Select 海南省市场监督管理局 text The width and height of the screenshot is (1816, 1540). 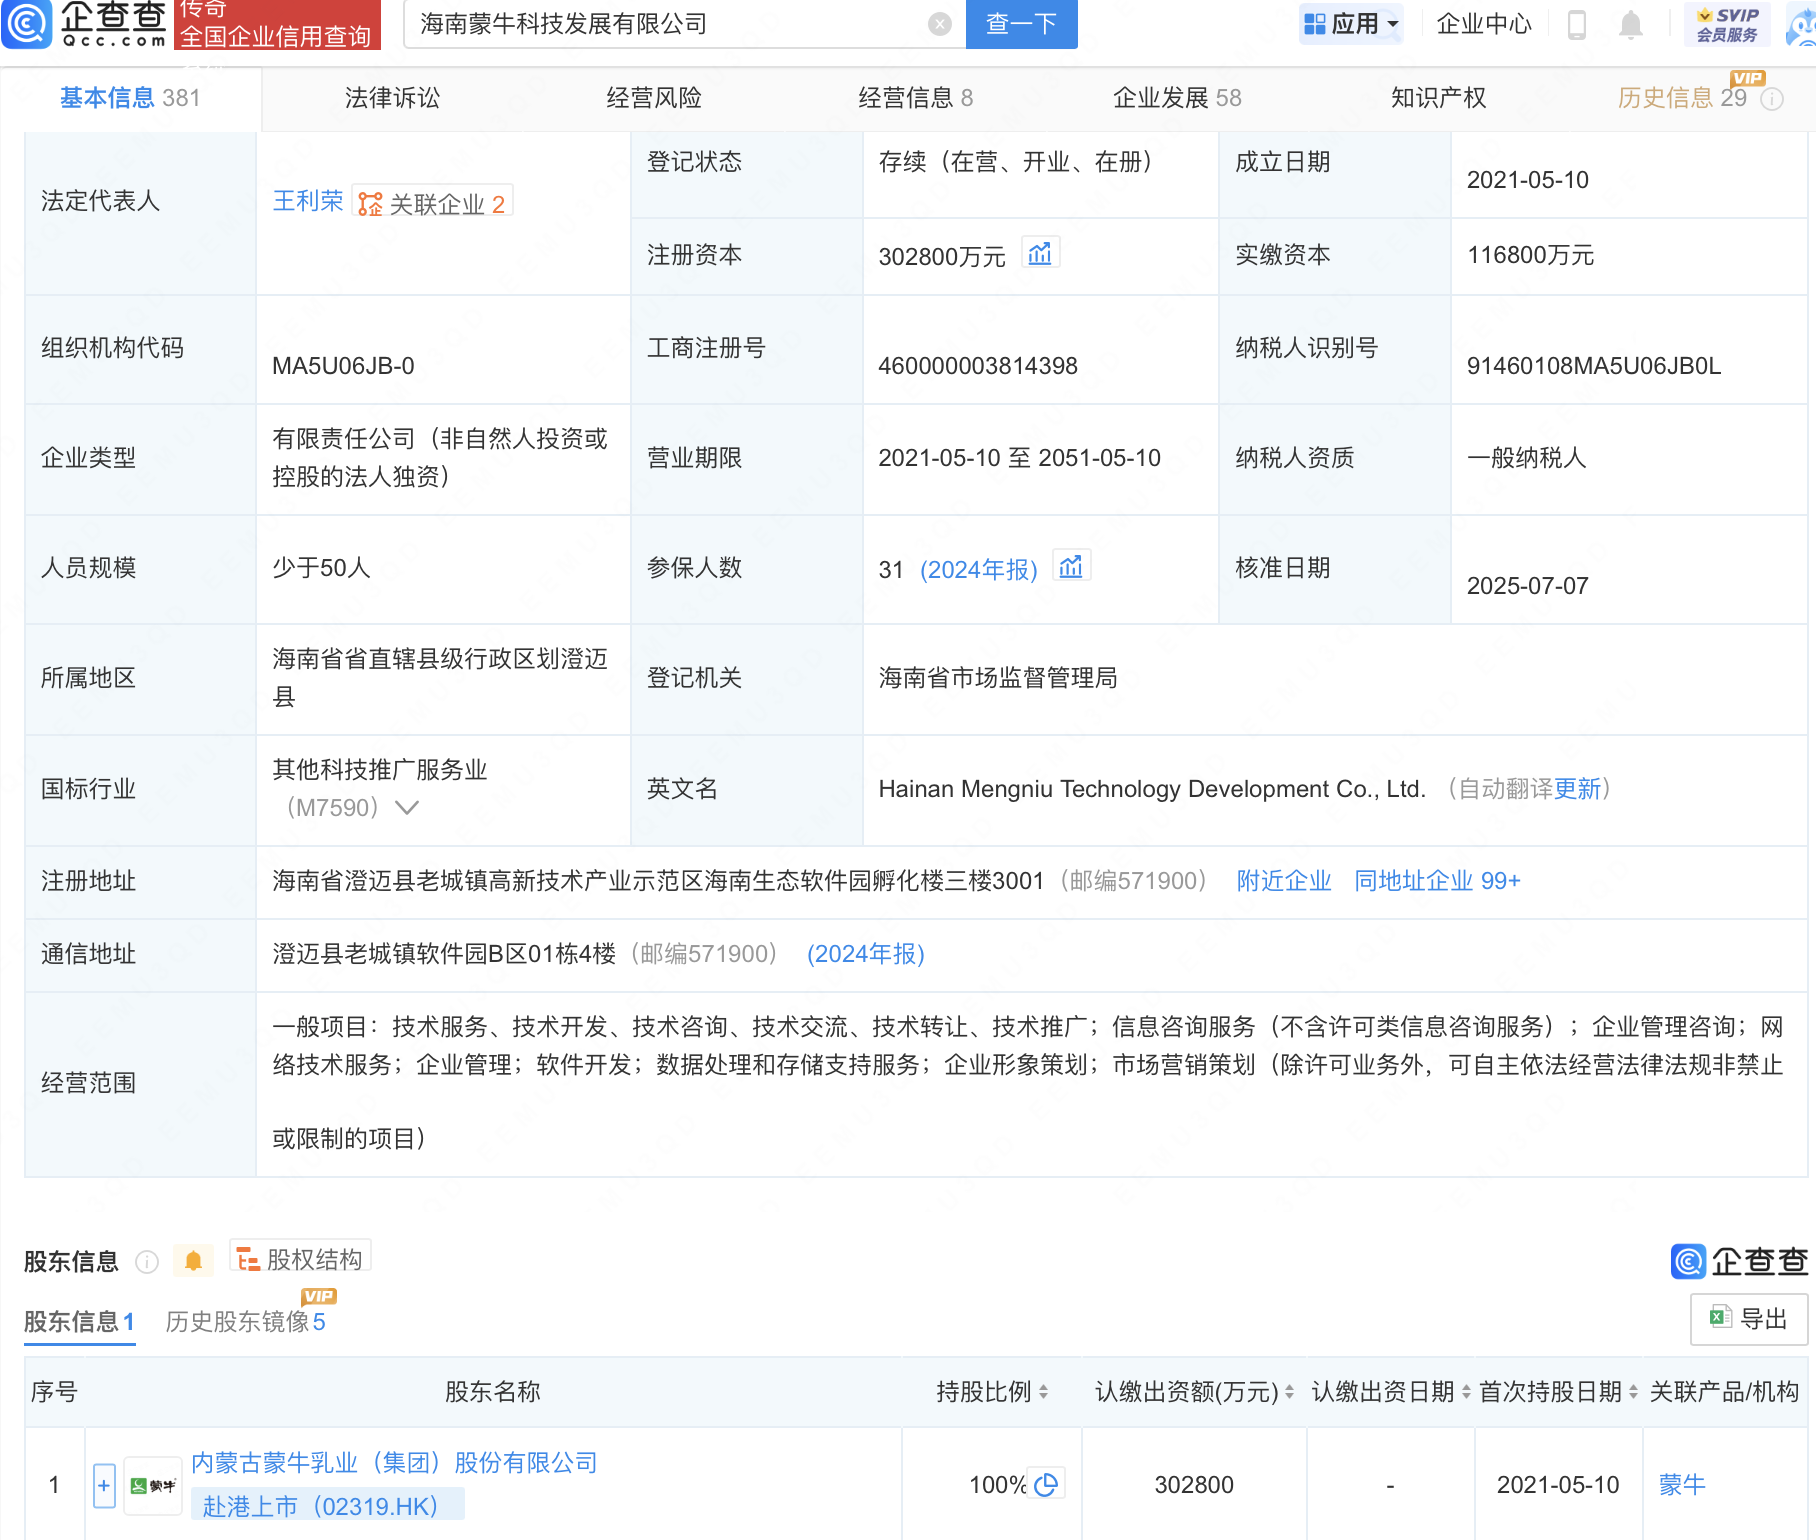[998, 678]
